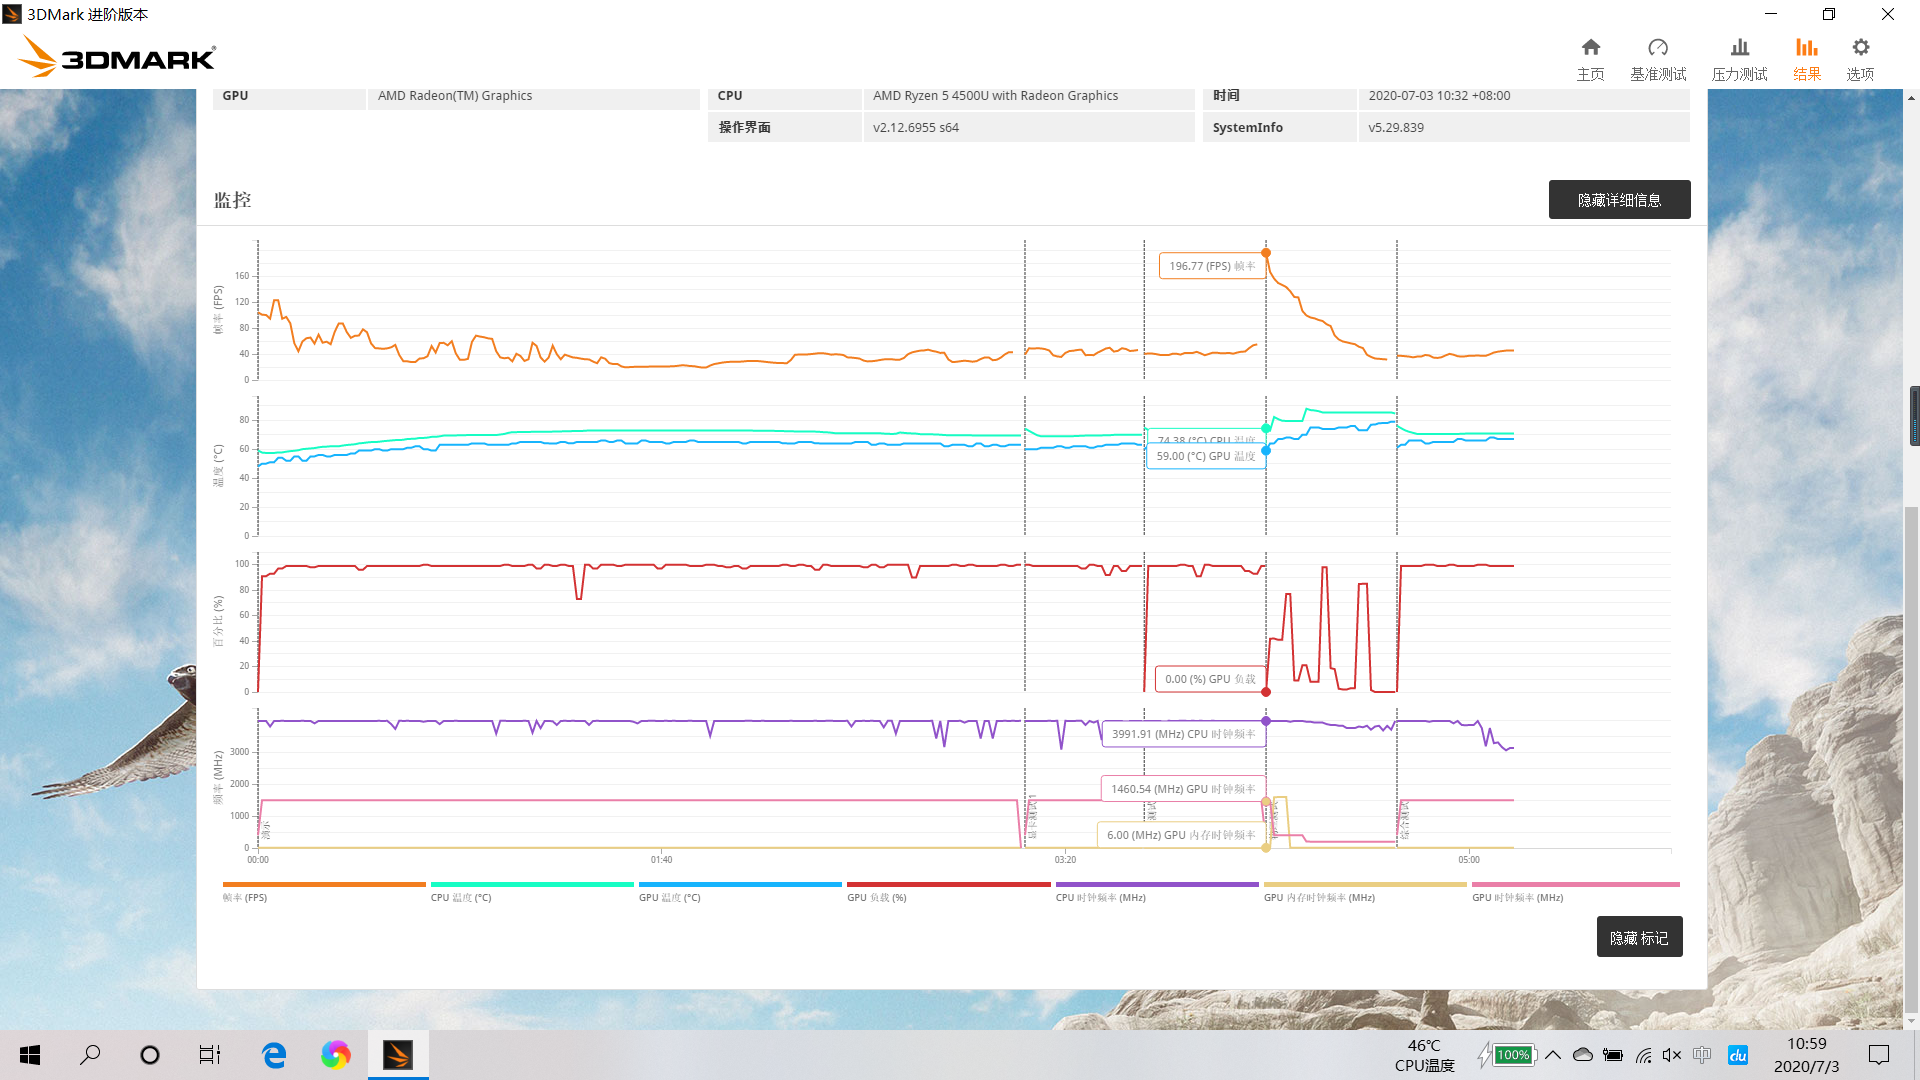Open Microsoft Edge from taskbar

point(274,1055)
